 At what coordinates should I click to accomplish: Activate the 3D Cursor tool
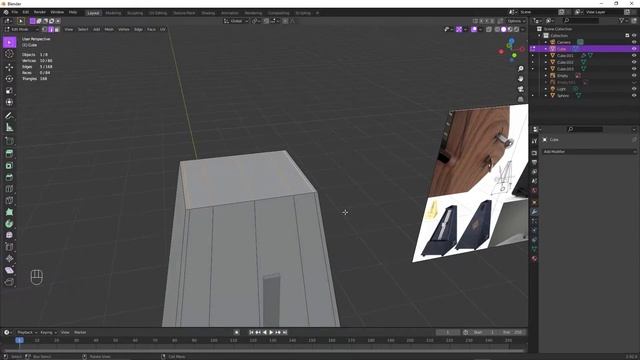pos(9,54)
